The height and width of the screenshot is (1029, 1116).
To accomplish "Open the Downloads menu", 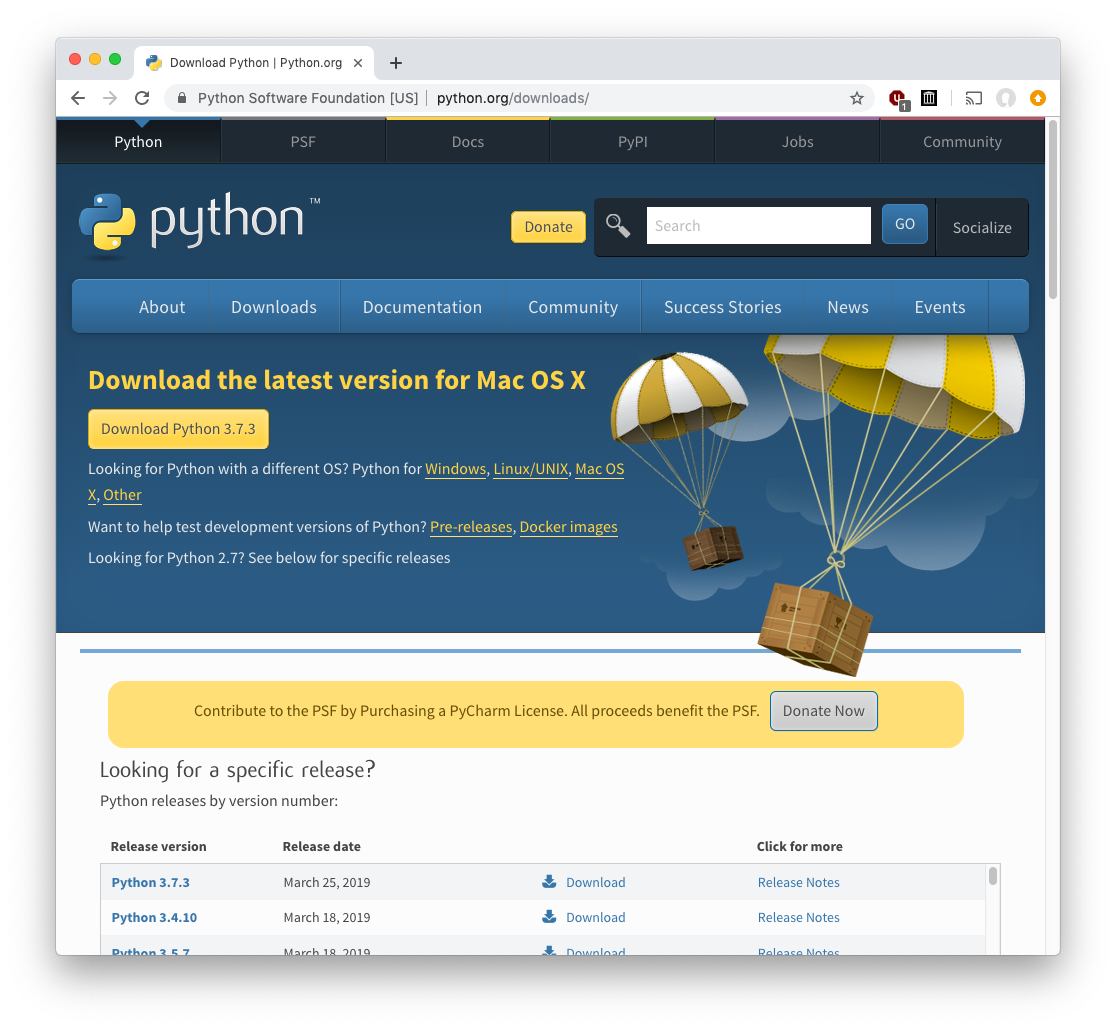I will [x=274, y=307].
